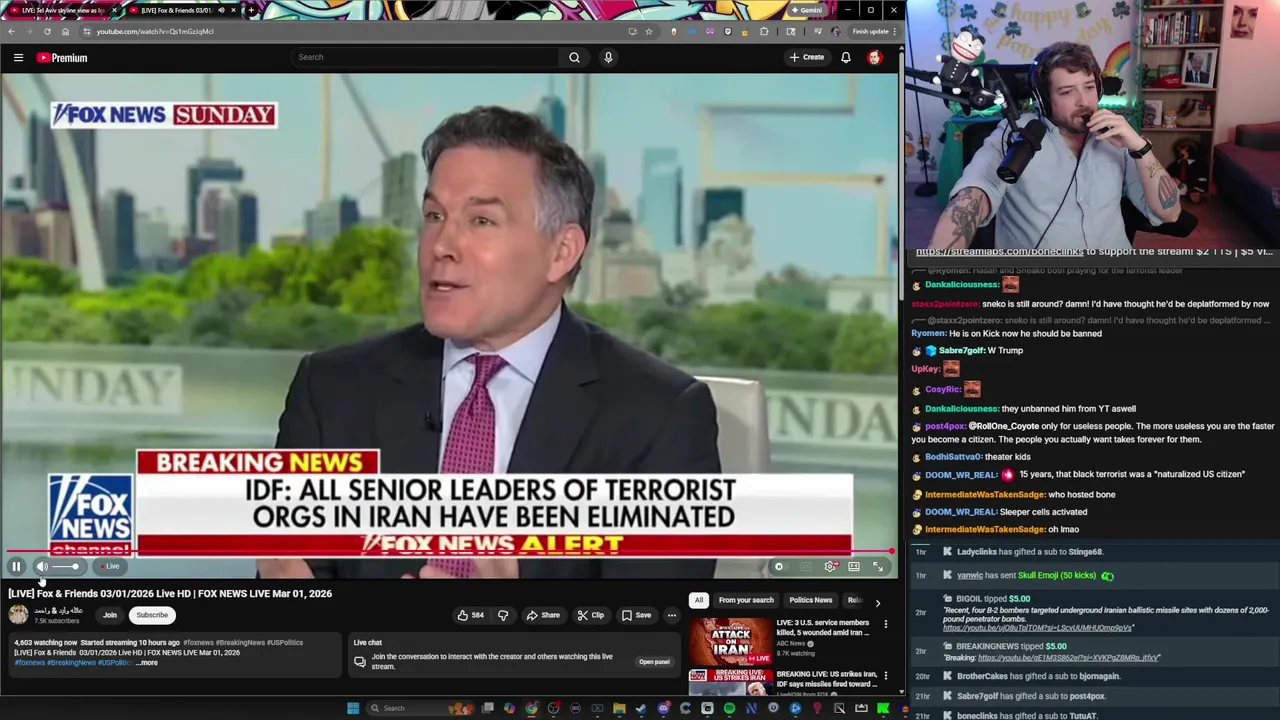This screenshot has height=720, width=1280.
Task: Open the live chat panel
Action: (654, 662)
